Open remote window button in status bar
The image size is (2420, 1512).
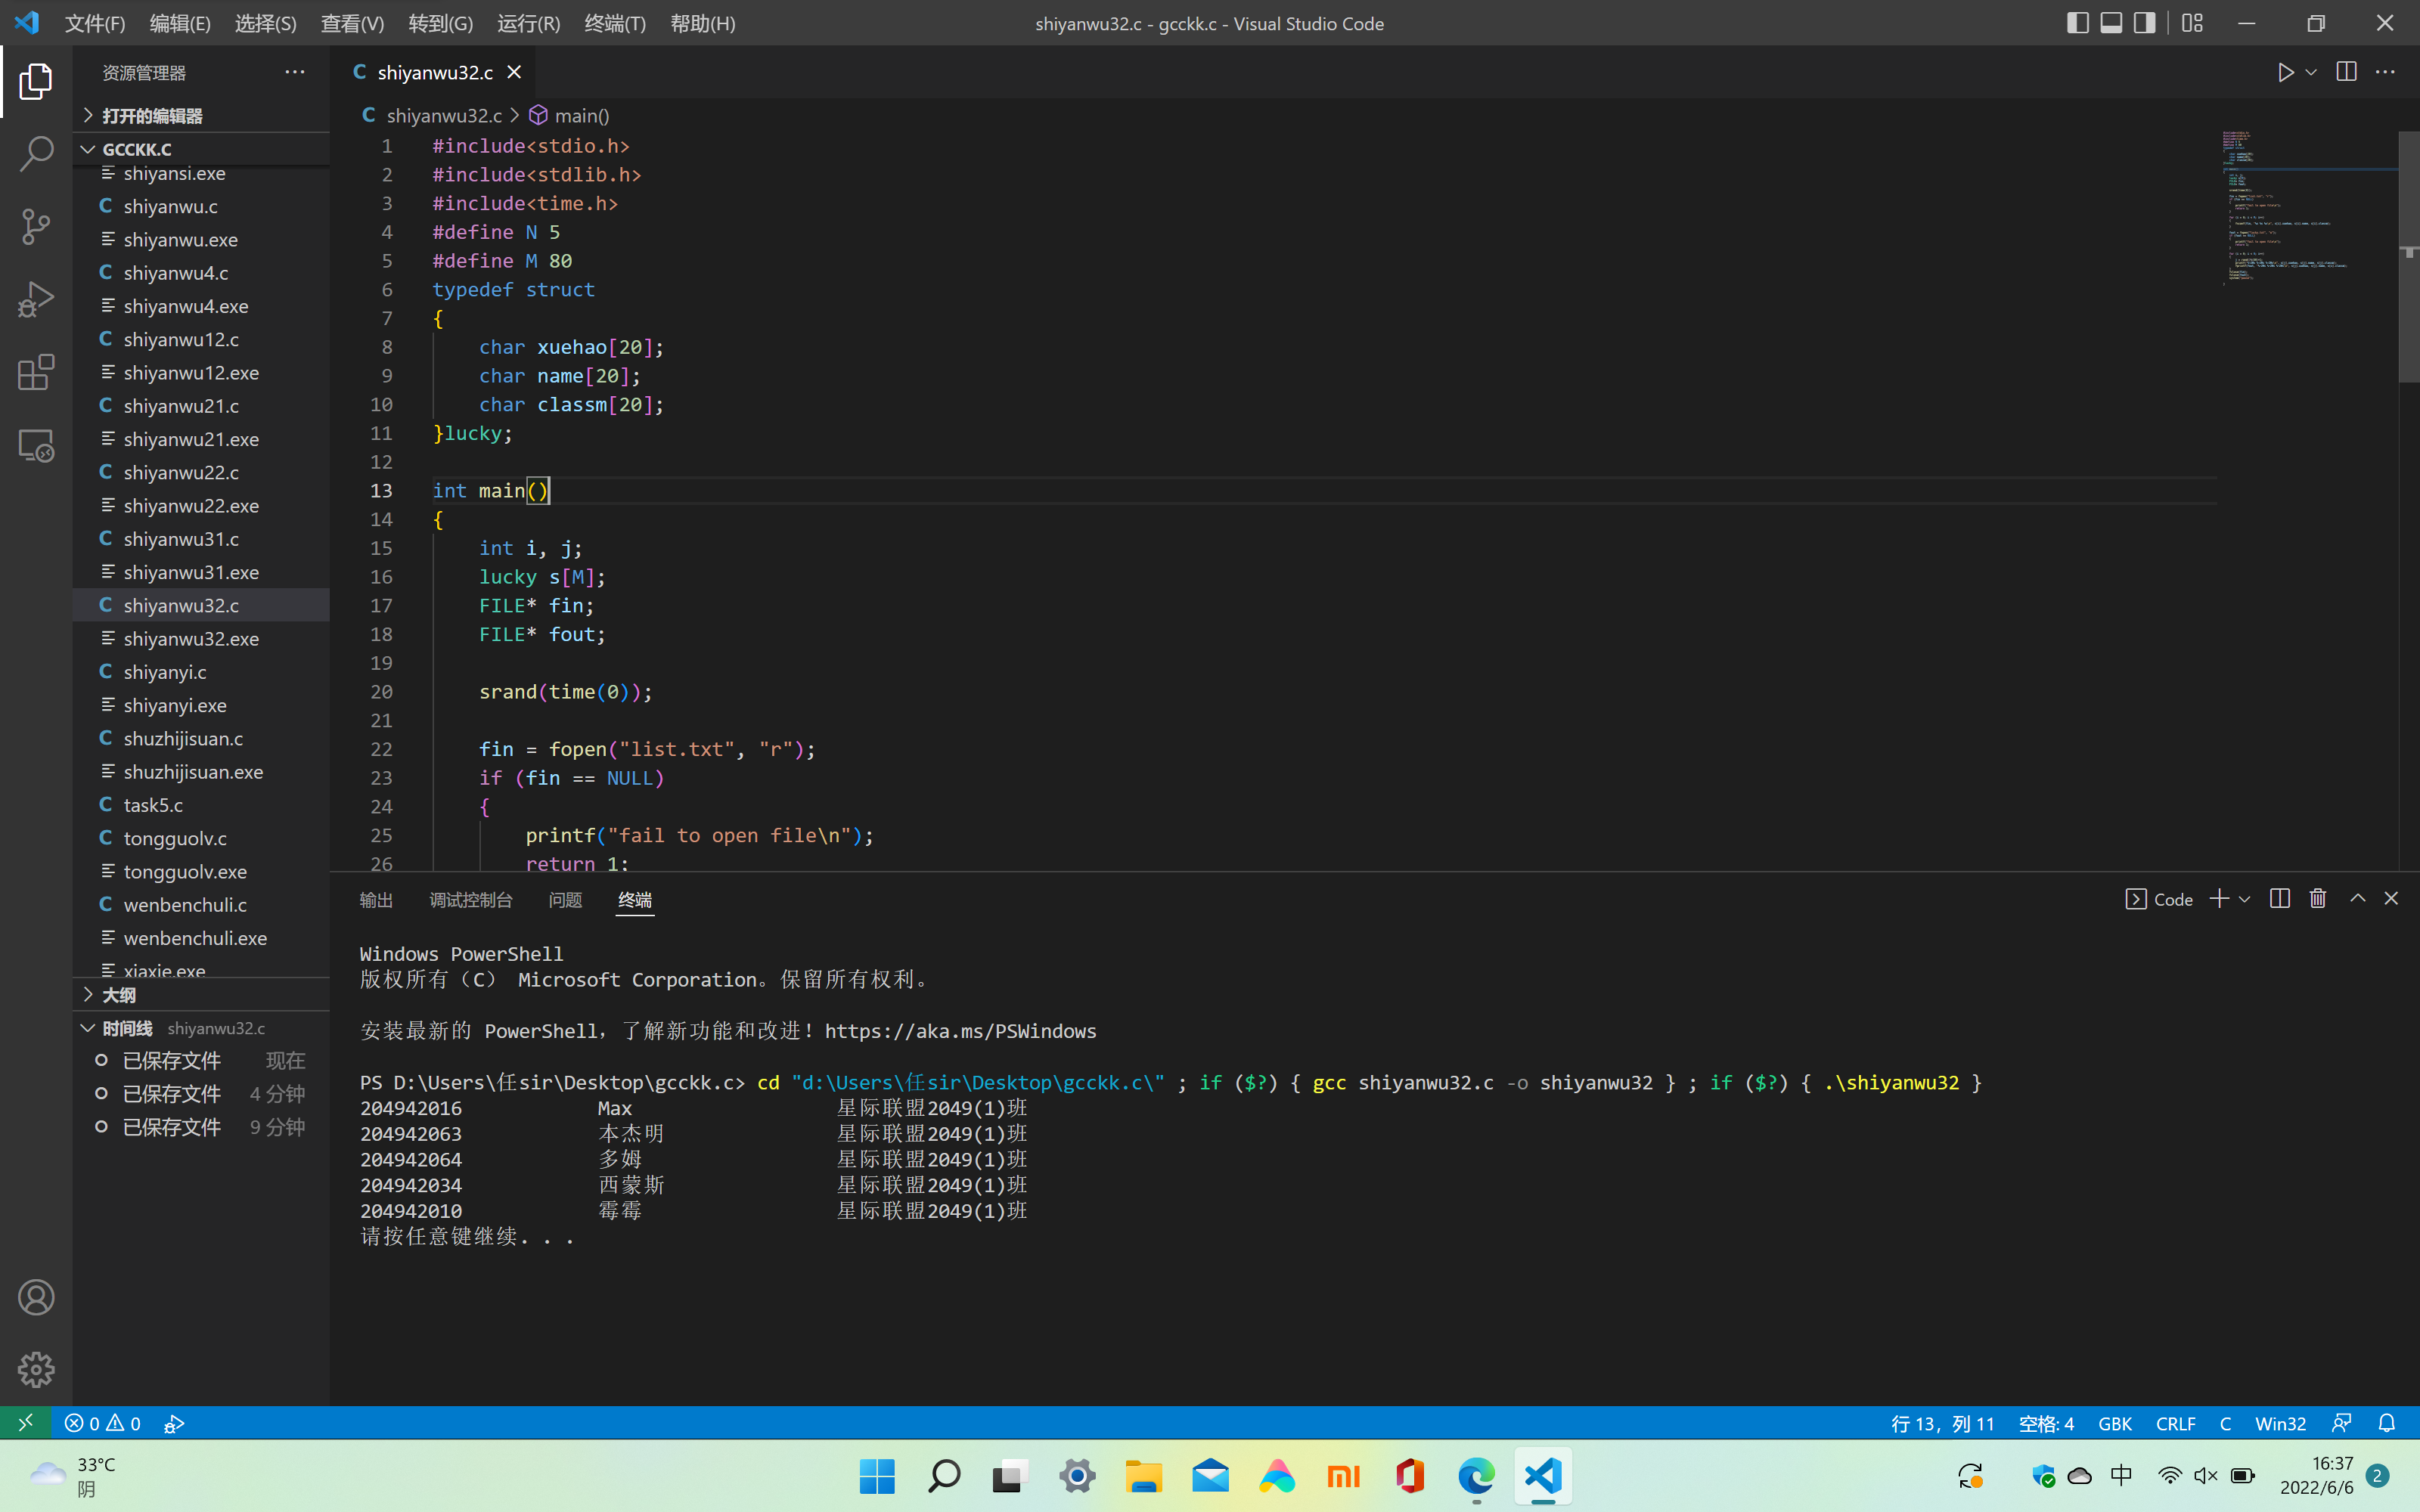tap(26, 1422)
